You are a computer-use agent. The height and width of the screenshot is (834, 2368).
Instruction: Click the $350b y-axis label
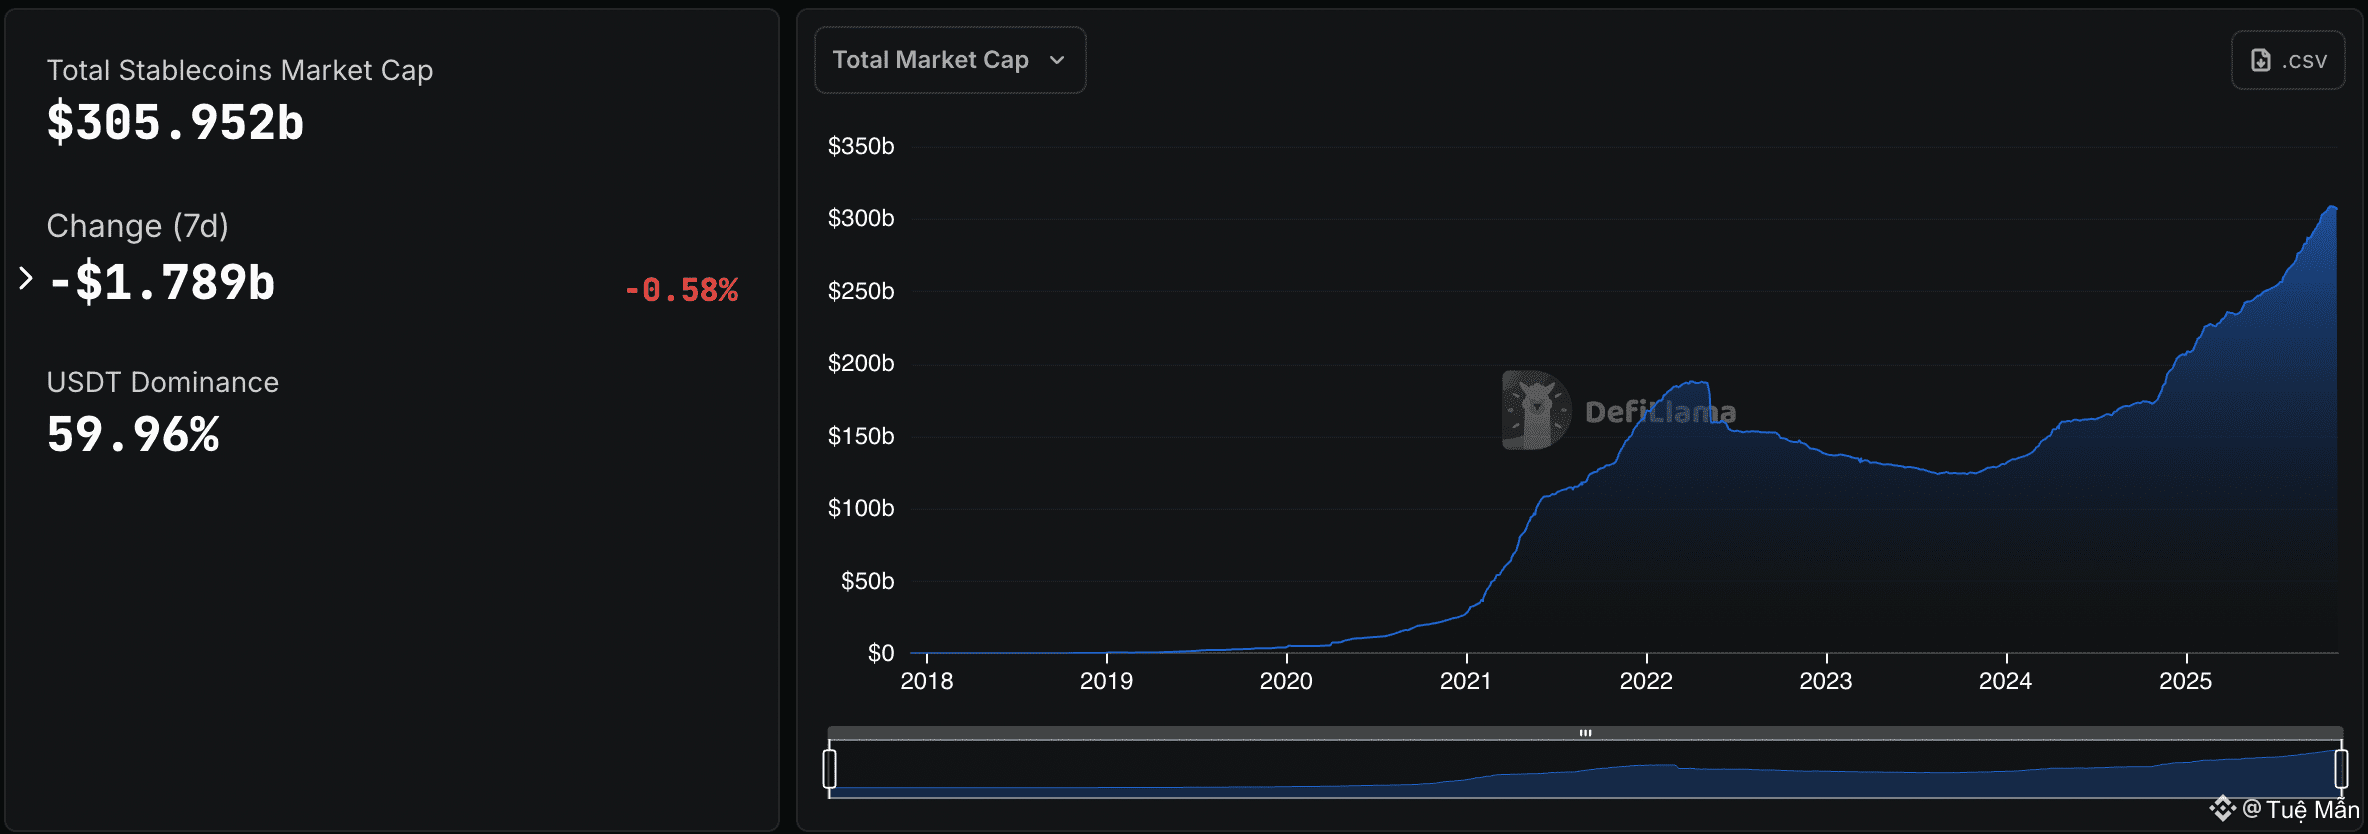pyautogui.click(x=860, y=146)
